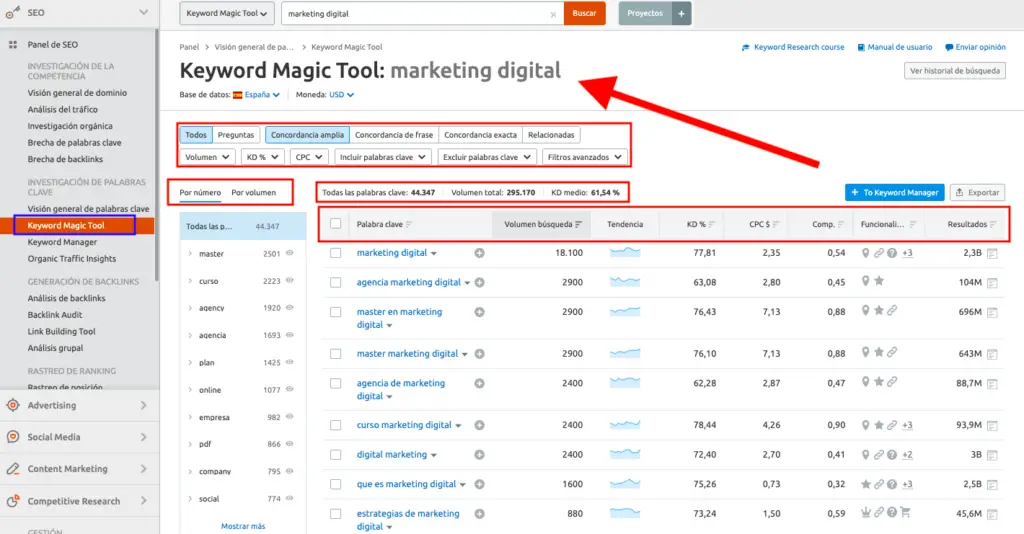
Task: Select the Concordancia exacta match tab
Action: [x=480, y=135]
